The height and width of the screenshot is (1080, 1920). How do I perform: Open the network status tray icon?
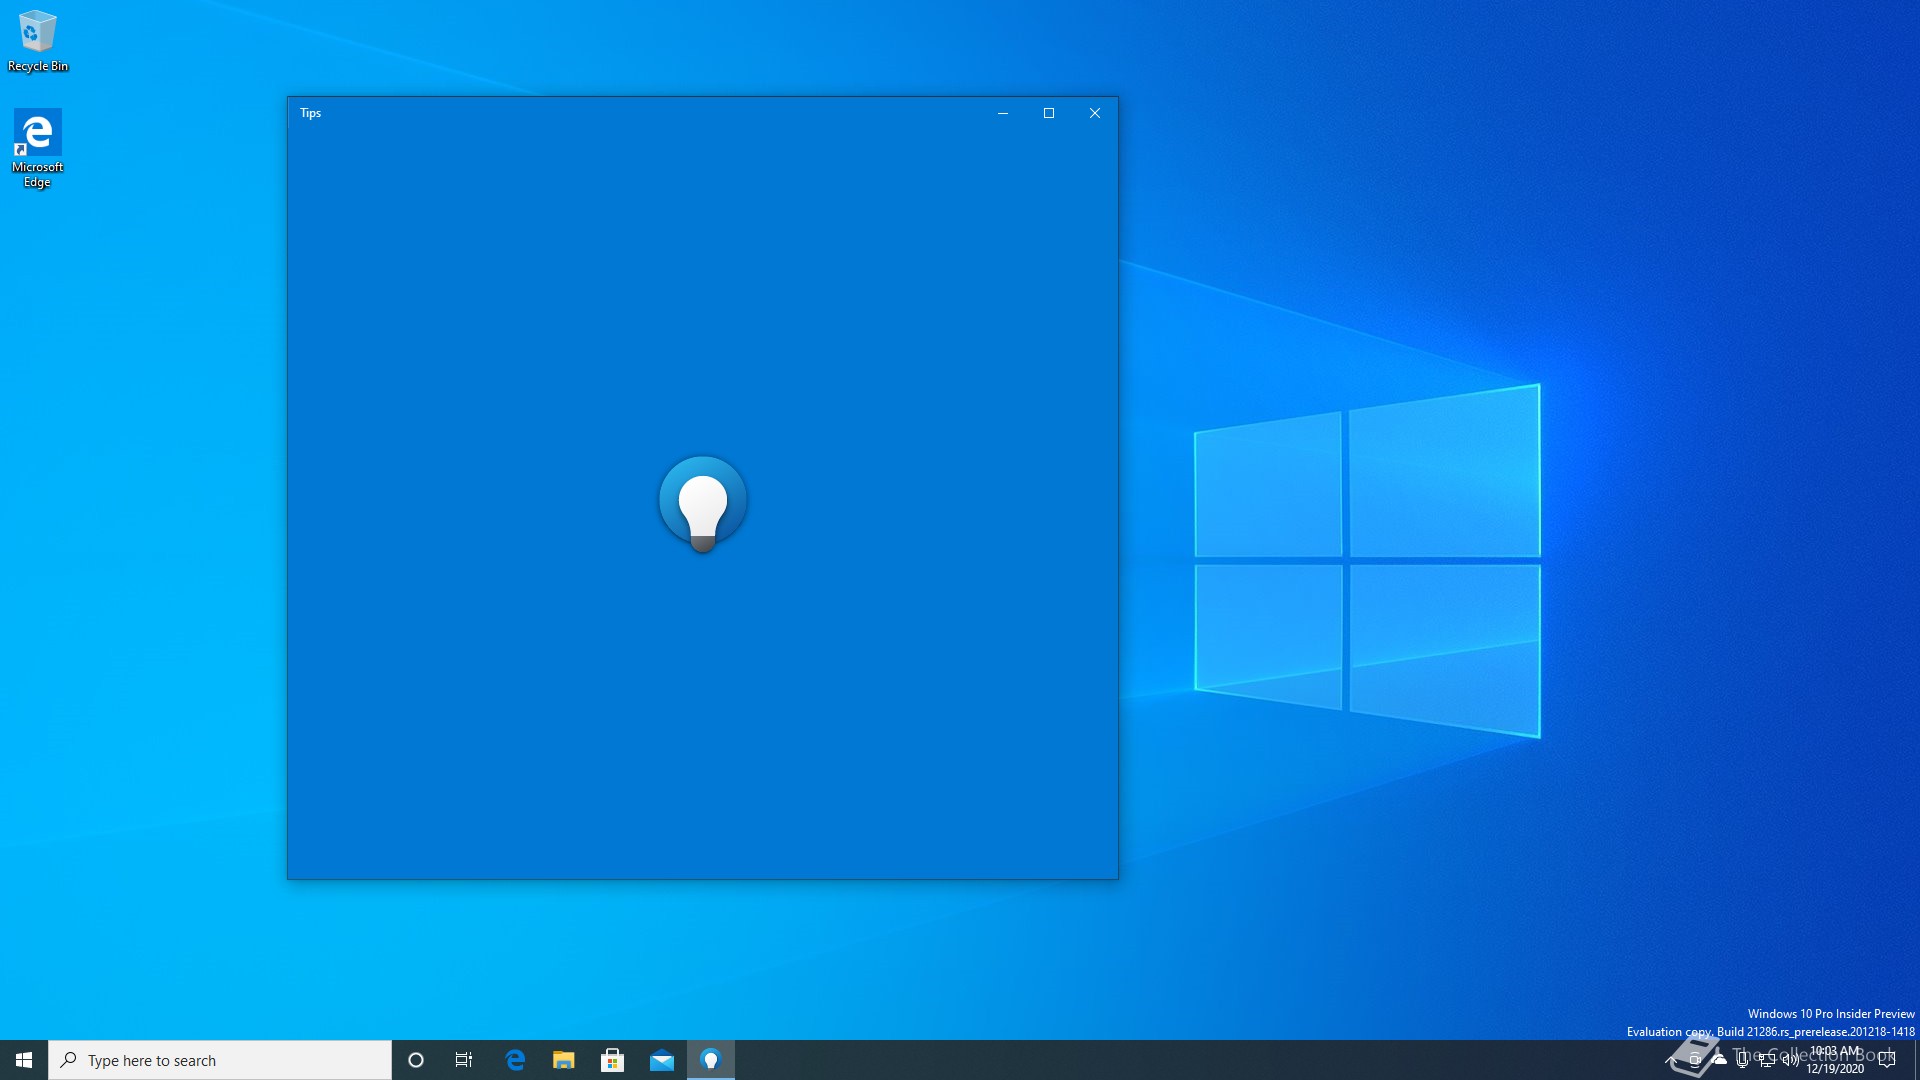click(1767, 1060)
